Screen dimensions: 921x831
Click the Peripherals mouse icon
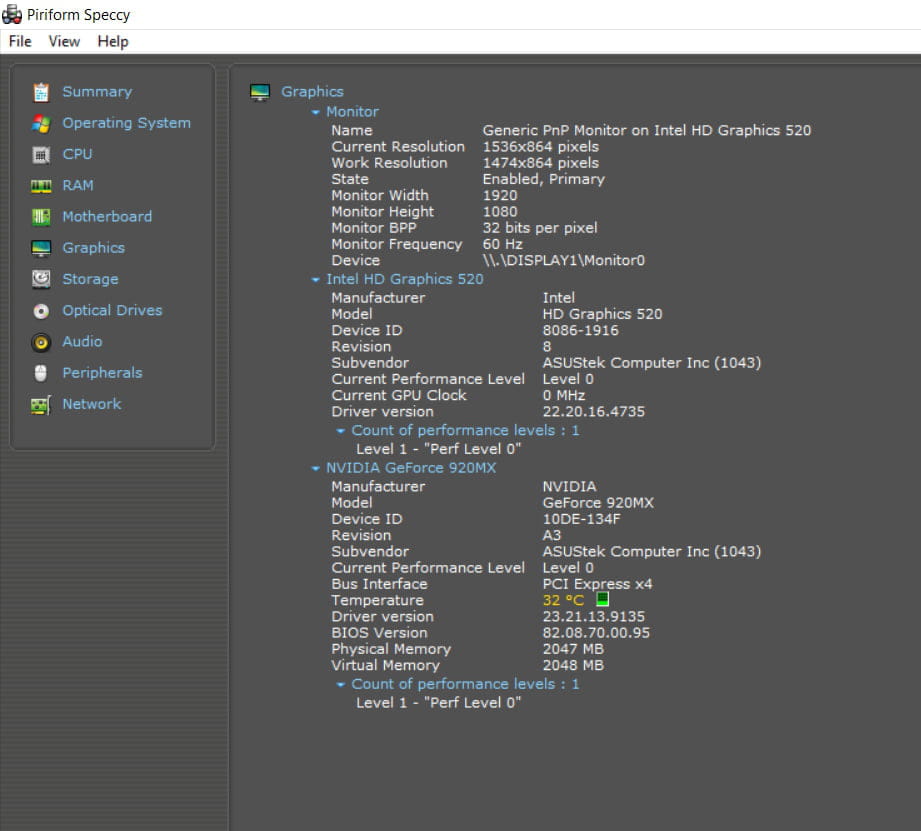click(x=41, y=373)
